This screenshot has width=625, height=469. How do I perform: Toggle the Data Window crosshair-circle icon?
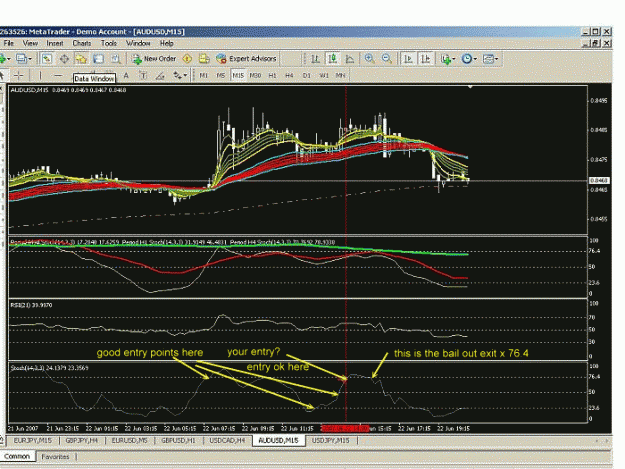64,59
